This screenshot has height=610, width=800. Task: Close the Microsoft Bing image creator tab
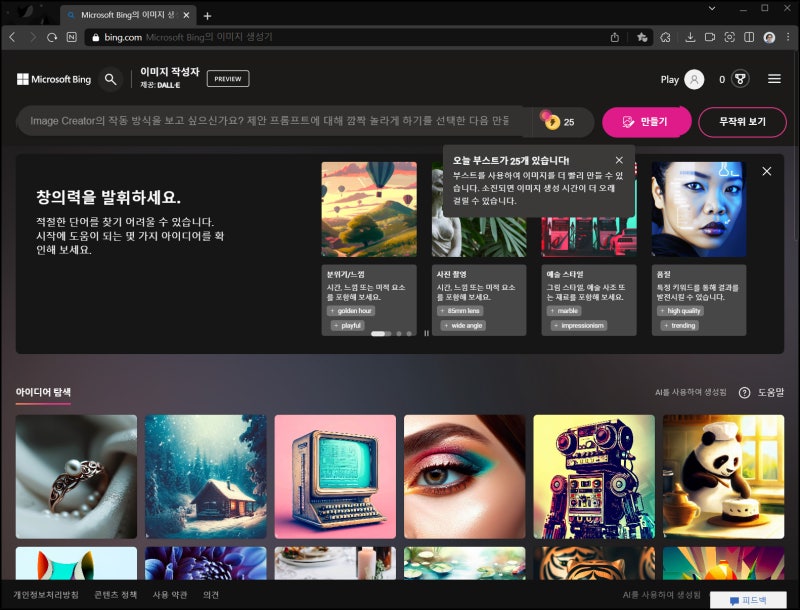point(186,15)
